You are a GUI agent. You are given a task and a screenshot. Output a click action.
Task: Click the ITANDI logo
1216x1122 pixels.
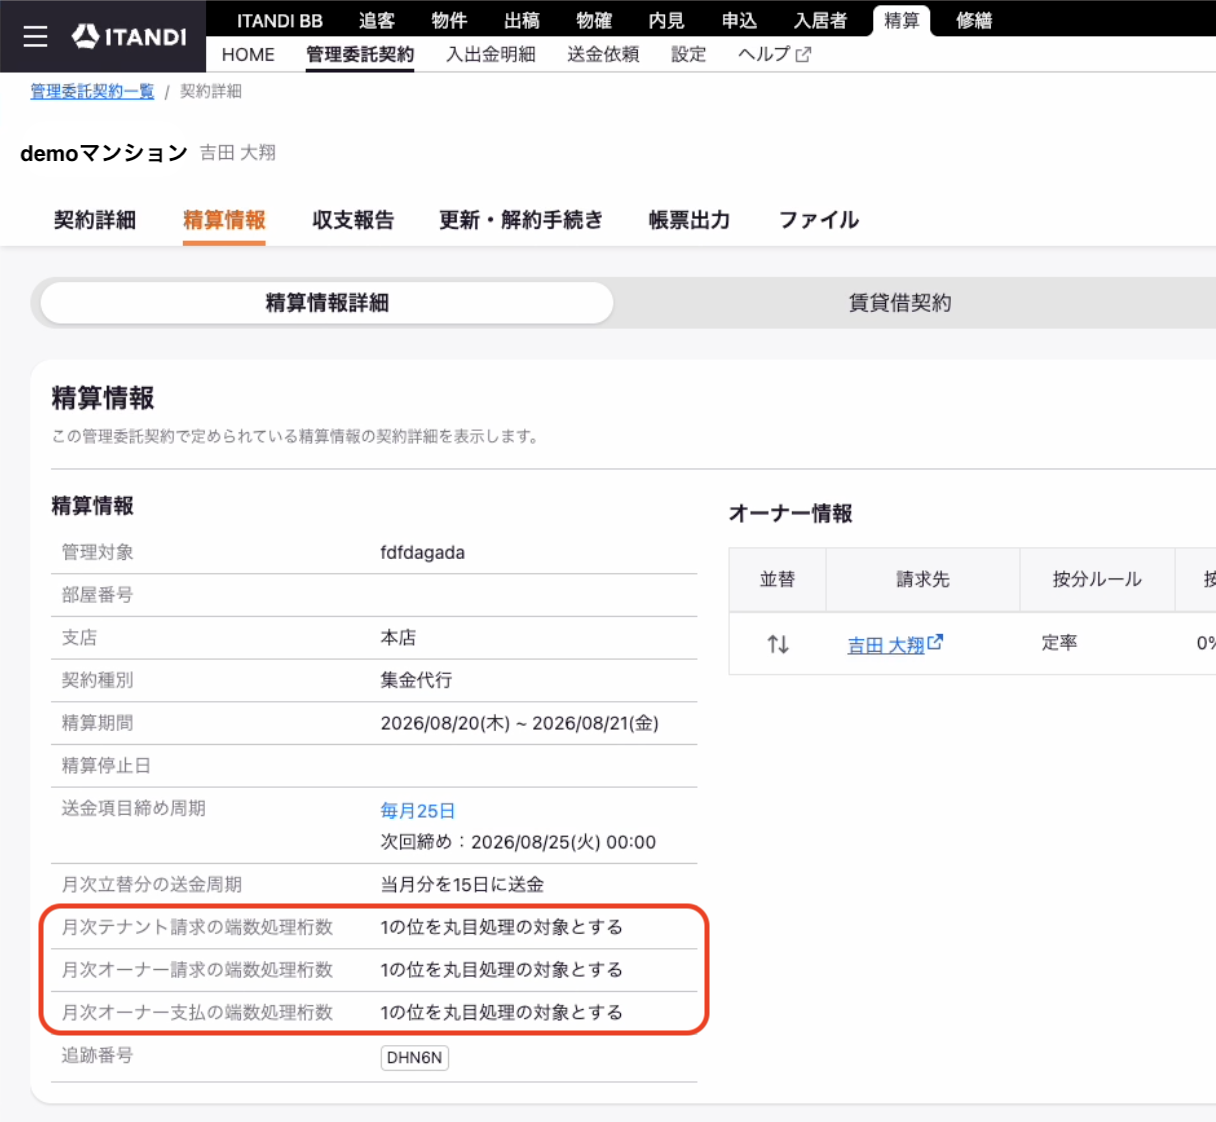[x=129, y=36]
